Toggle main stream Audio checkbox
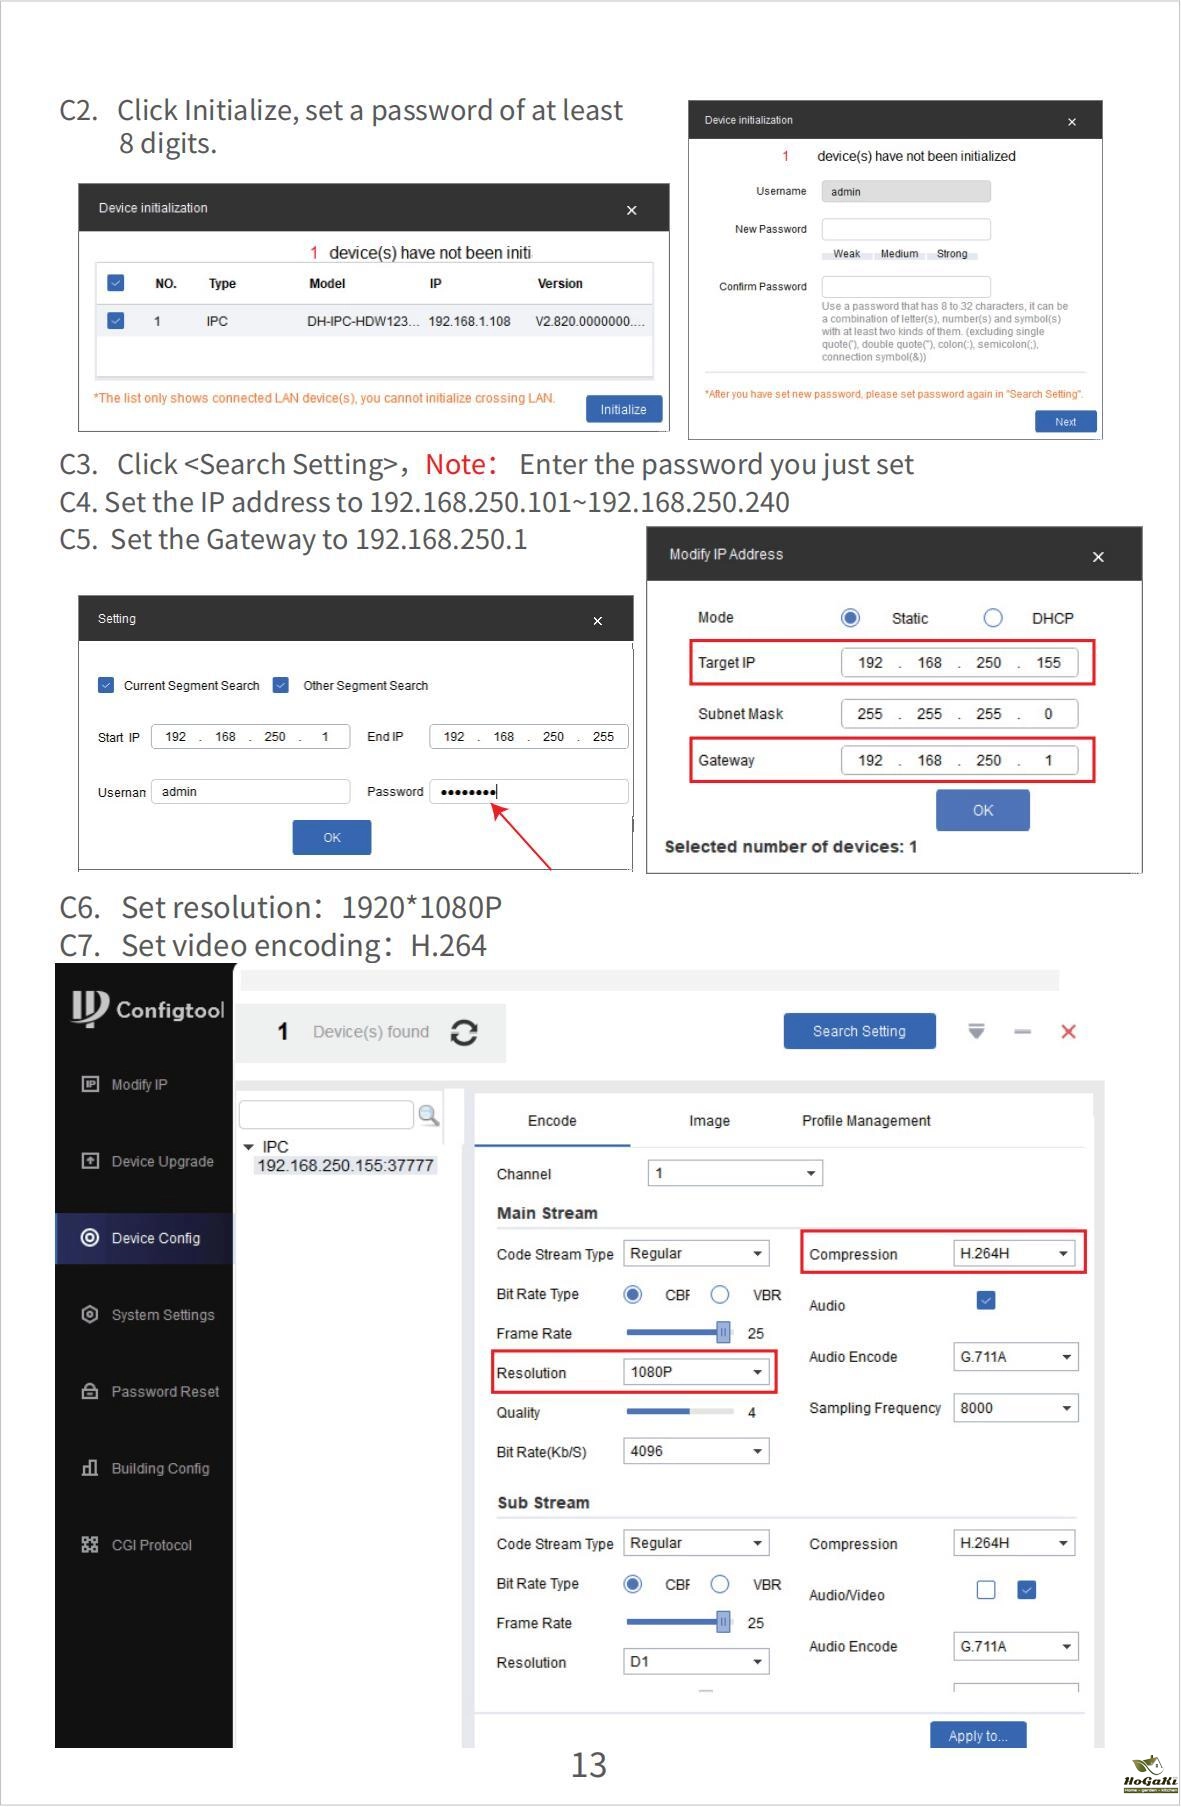1181x1807 pixels. 985,1300
